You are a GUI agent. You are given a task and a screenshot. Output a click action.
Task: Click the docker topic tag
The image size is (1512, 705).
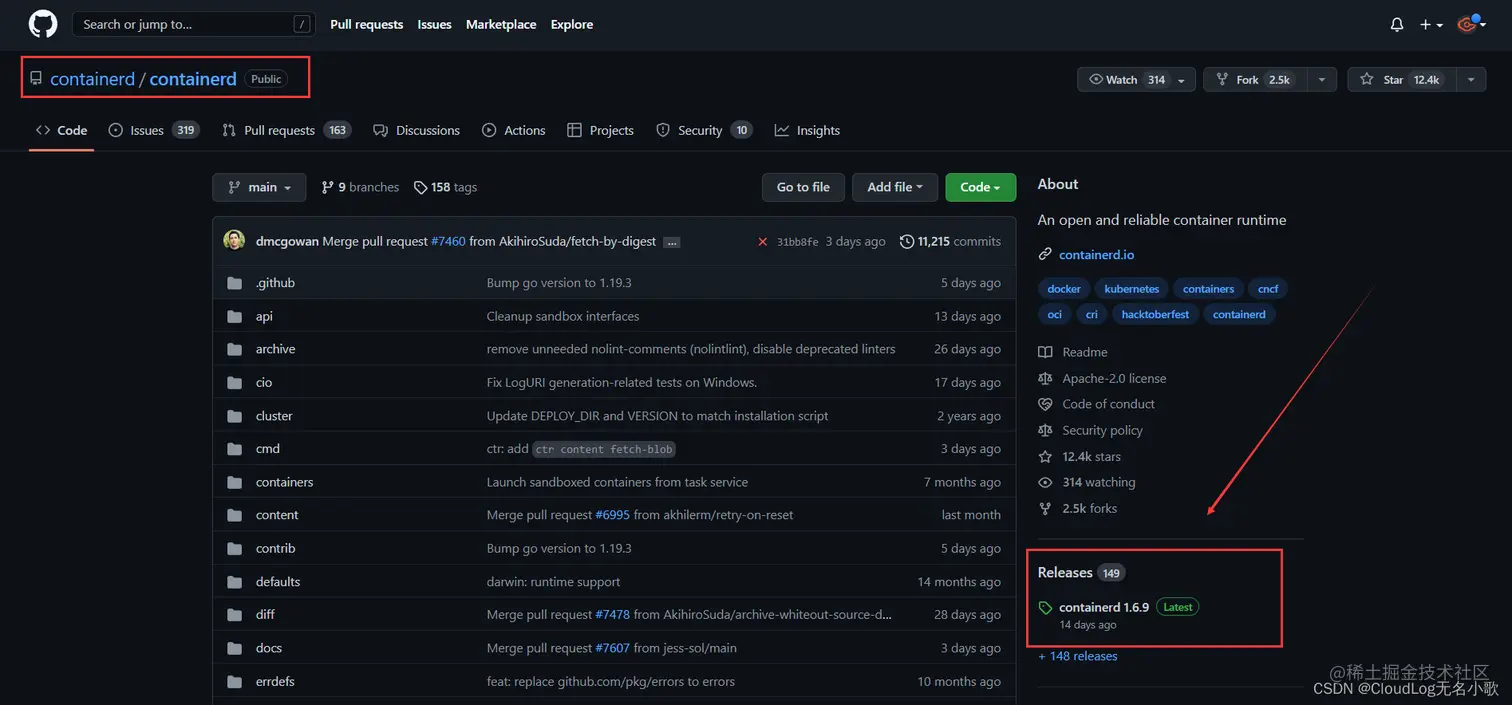pyautogui.click(x=1064, y=289)
